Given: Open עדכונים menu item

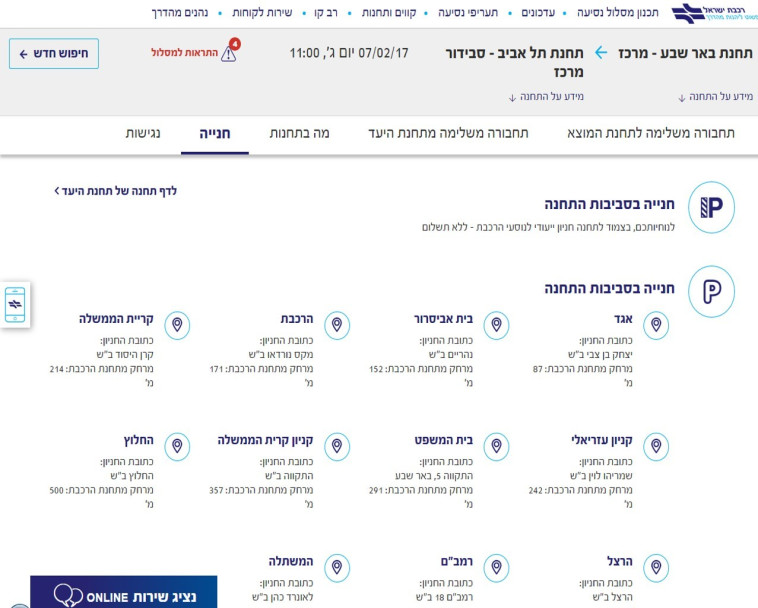Looking at the screenshot, I should [538, 13].
